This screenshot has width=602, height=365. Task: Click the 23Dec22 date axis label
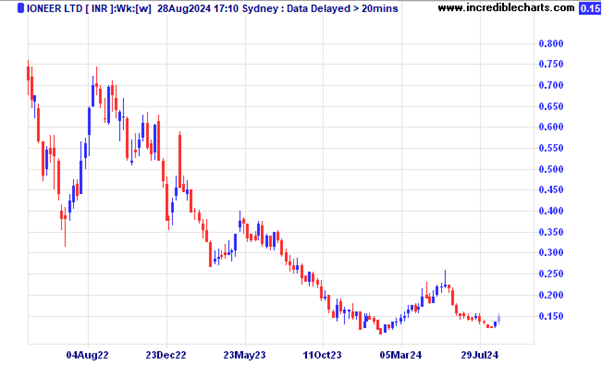click(166, 355)
